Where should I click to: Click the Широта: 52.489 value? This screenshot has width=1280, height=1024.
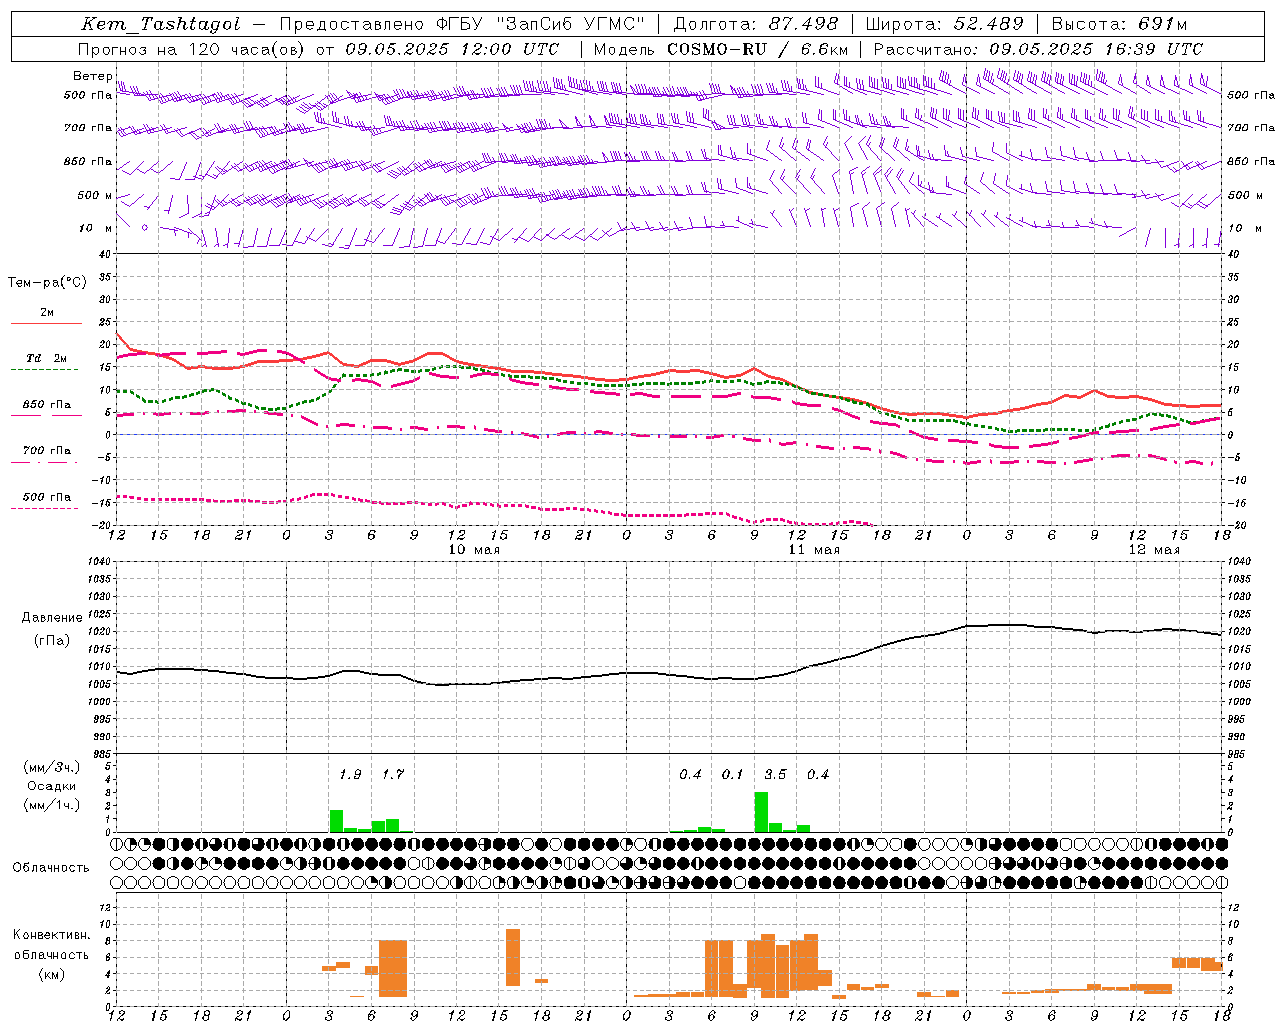944,24
